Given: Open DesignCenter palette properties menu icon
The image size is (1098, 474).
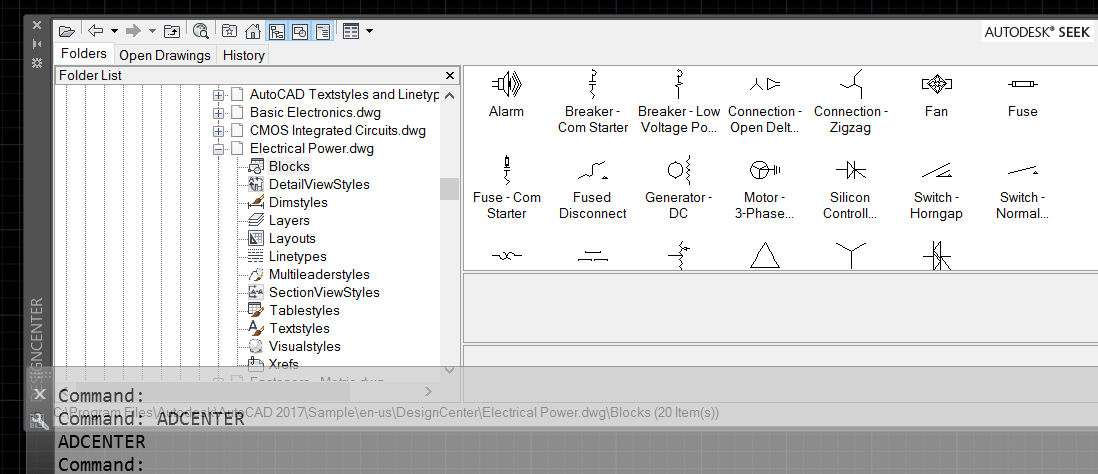Looking at the screenshot, I should pos(37,63).
